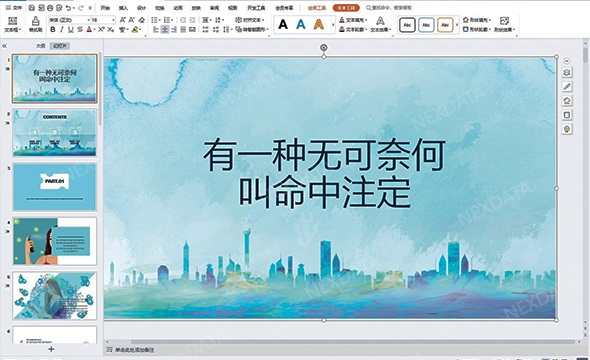The image size is (590, 360).
Task: Open the 插入 (Insert) ribbon tab
Action: click(123, 8)
